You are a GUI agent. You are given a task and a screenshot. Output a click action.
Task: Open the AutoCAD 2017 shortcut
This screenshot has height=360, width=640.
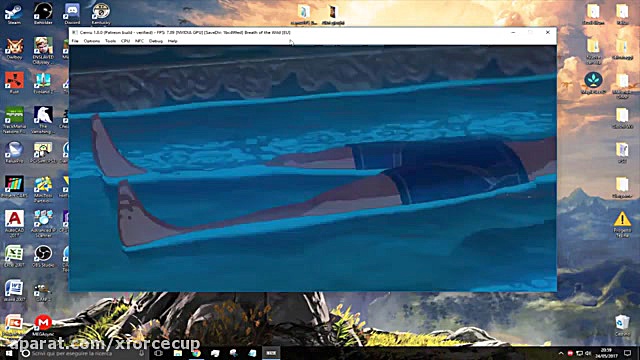tap(14, 224)
